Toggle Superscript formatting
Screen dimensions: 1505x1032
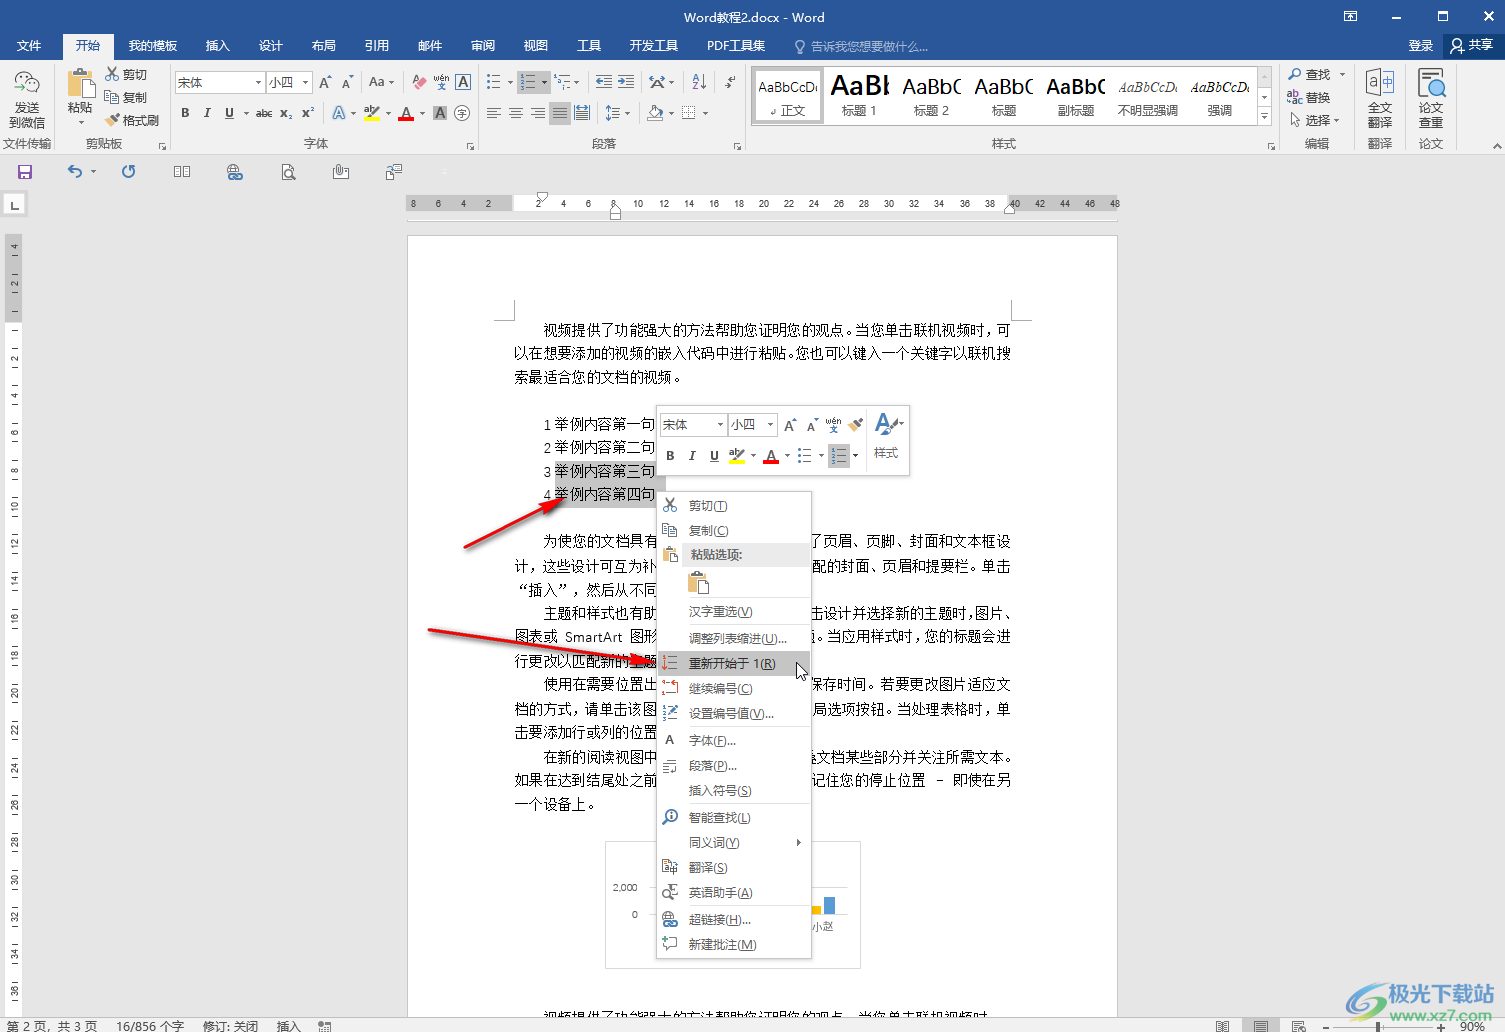coord(308,113)
